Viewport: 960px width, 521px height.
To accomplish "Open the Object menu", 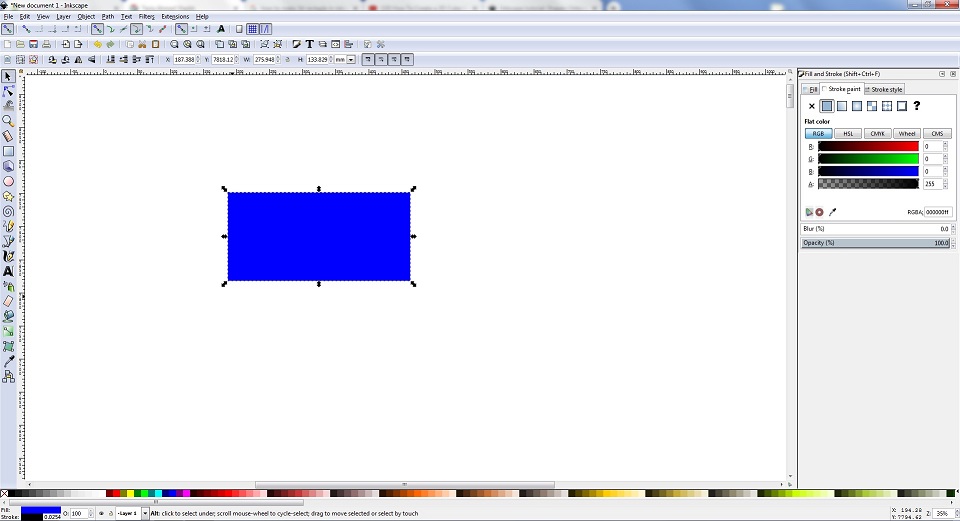I will coord(86,17).
